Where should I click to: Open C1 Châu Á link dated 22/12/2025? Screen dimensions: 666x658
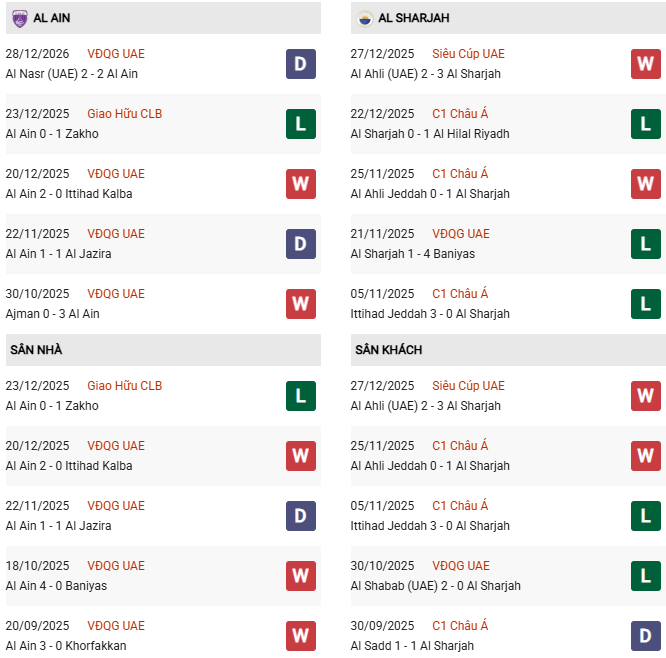pos(460,114)
